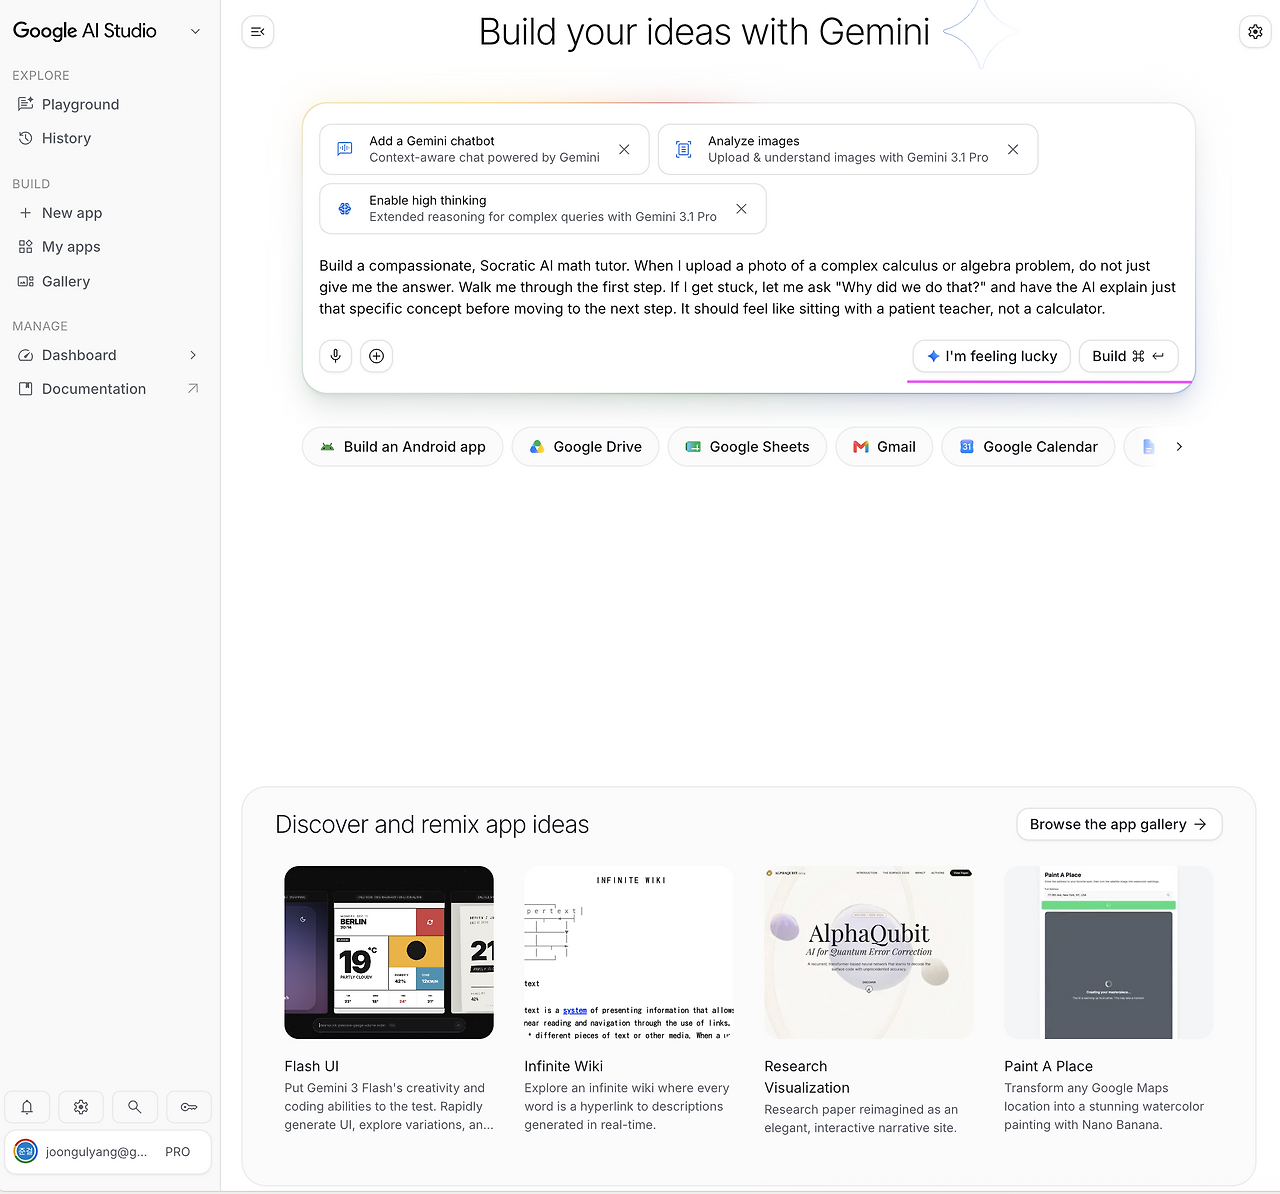The image size is (1280, 1194).
Task: Select the Google Calendar suggestion chip
Action: coord(1028,447)
